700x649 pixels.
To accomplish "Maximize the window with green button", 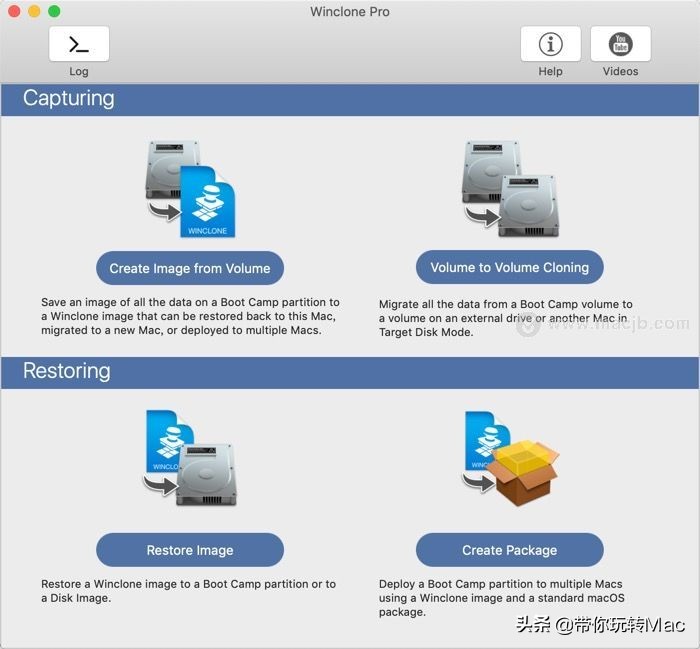I will point(54,11).
